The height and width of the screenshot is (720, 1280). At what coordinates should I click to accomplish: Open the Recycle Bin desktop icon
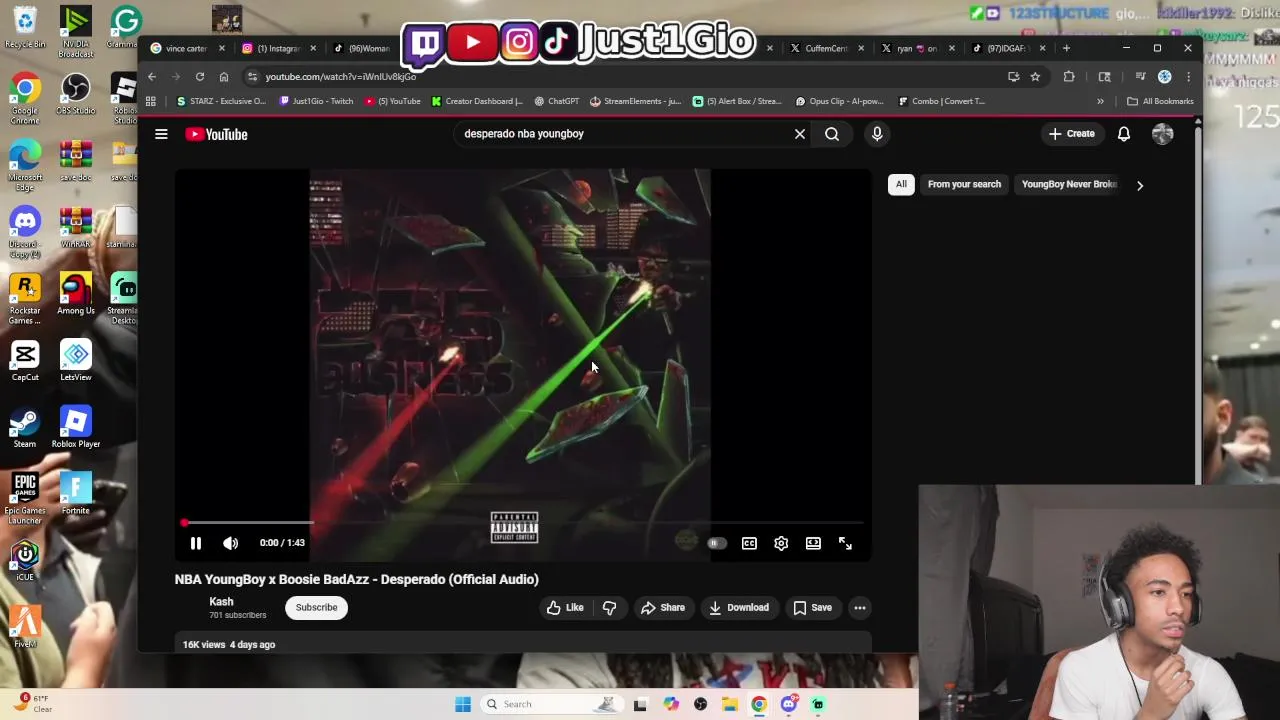25,28
